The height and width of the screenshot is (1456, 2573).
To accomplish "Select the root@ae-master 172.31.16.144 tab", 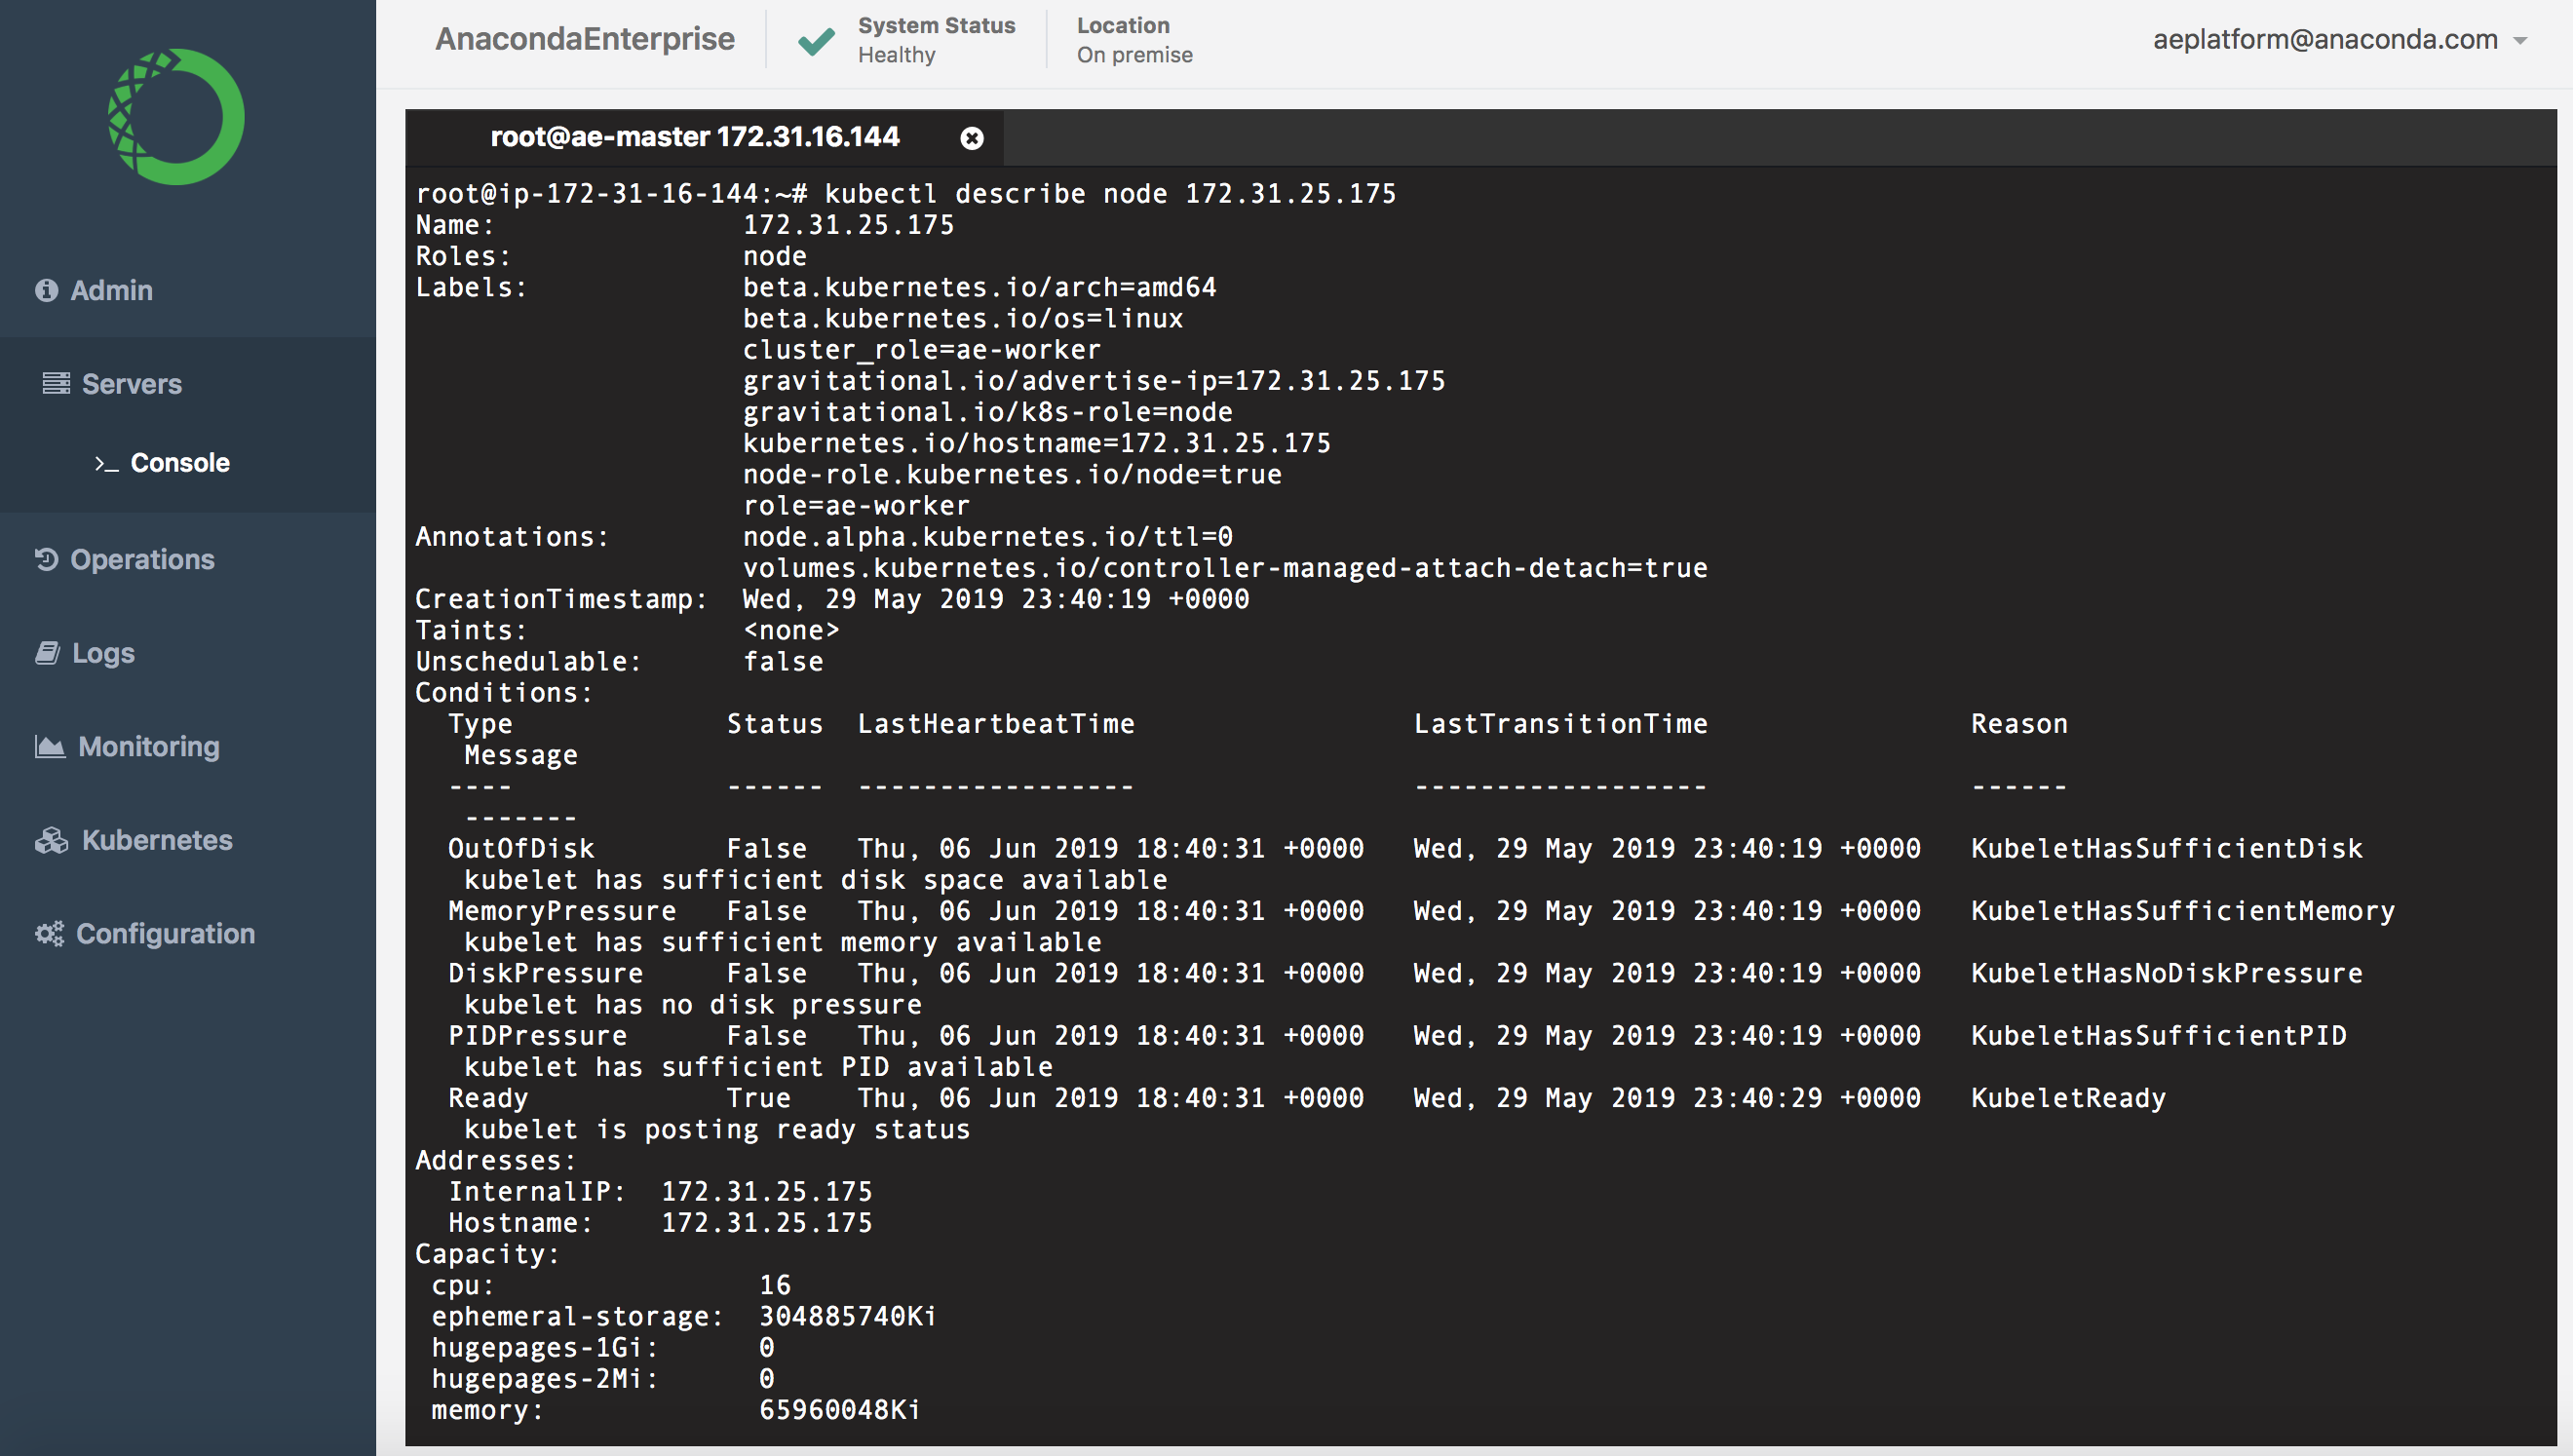I will (694, 137).
